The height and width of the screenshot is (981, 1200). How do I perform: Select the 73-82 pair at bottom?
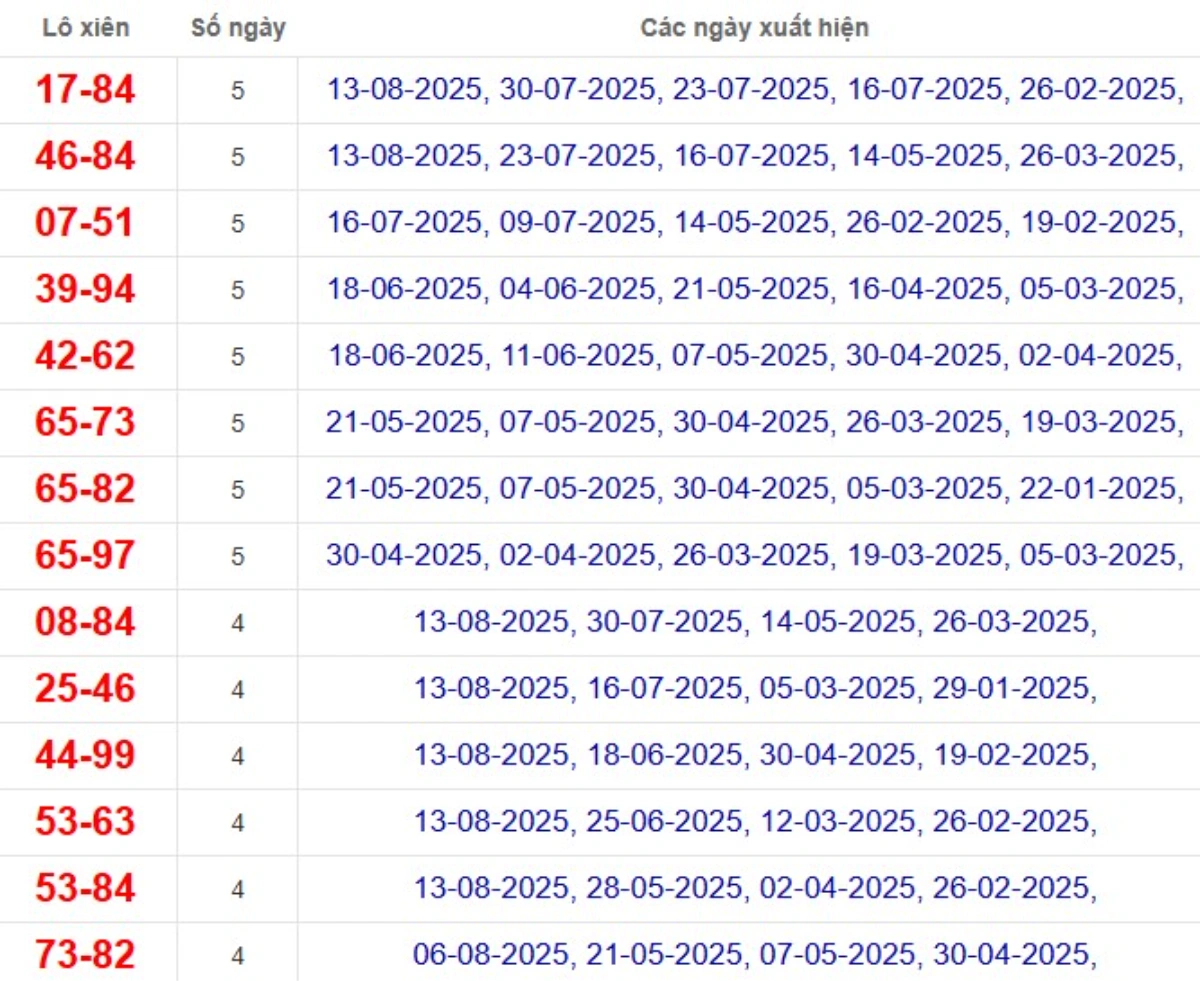click(85, 955)
